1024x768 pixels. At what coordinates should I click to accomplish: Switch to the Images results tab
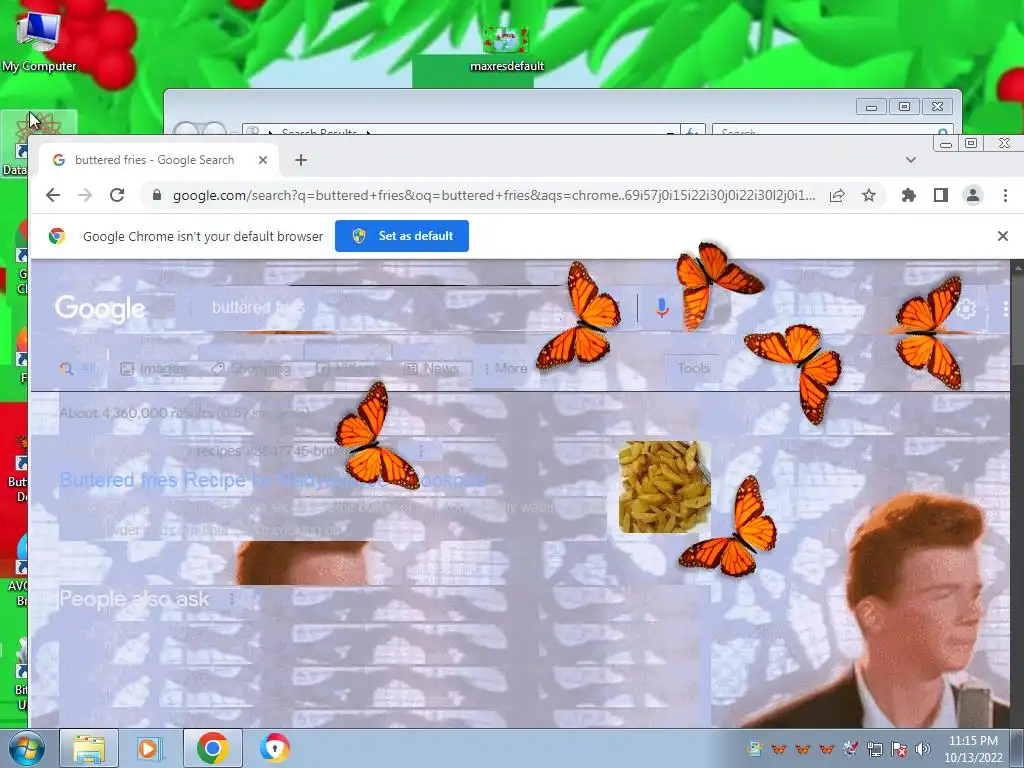click(x=153, y=369)
